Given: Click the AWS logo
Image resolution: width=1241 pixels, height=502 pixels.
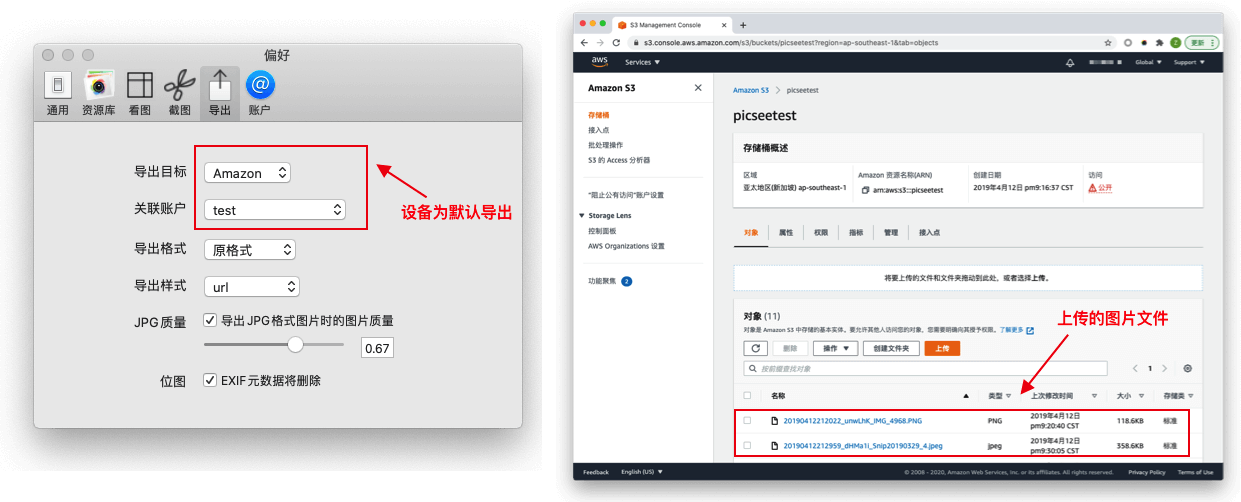Looking at the screenshot, I should (x=600, y=62).
